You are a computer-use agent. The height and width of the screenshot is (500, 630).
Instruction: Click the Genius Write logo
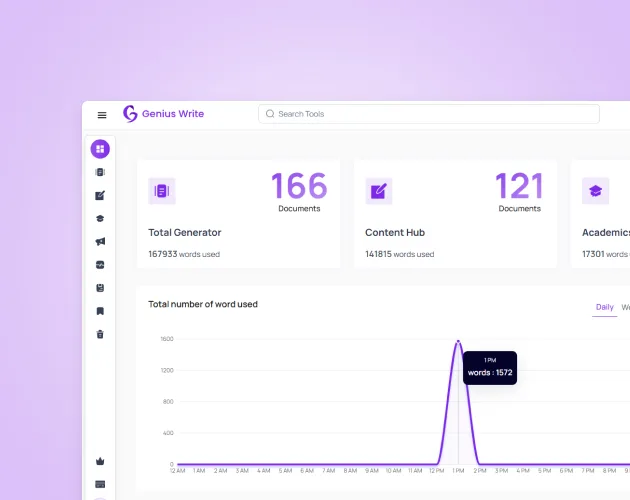[164, 114]
